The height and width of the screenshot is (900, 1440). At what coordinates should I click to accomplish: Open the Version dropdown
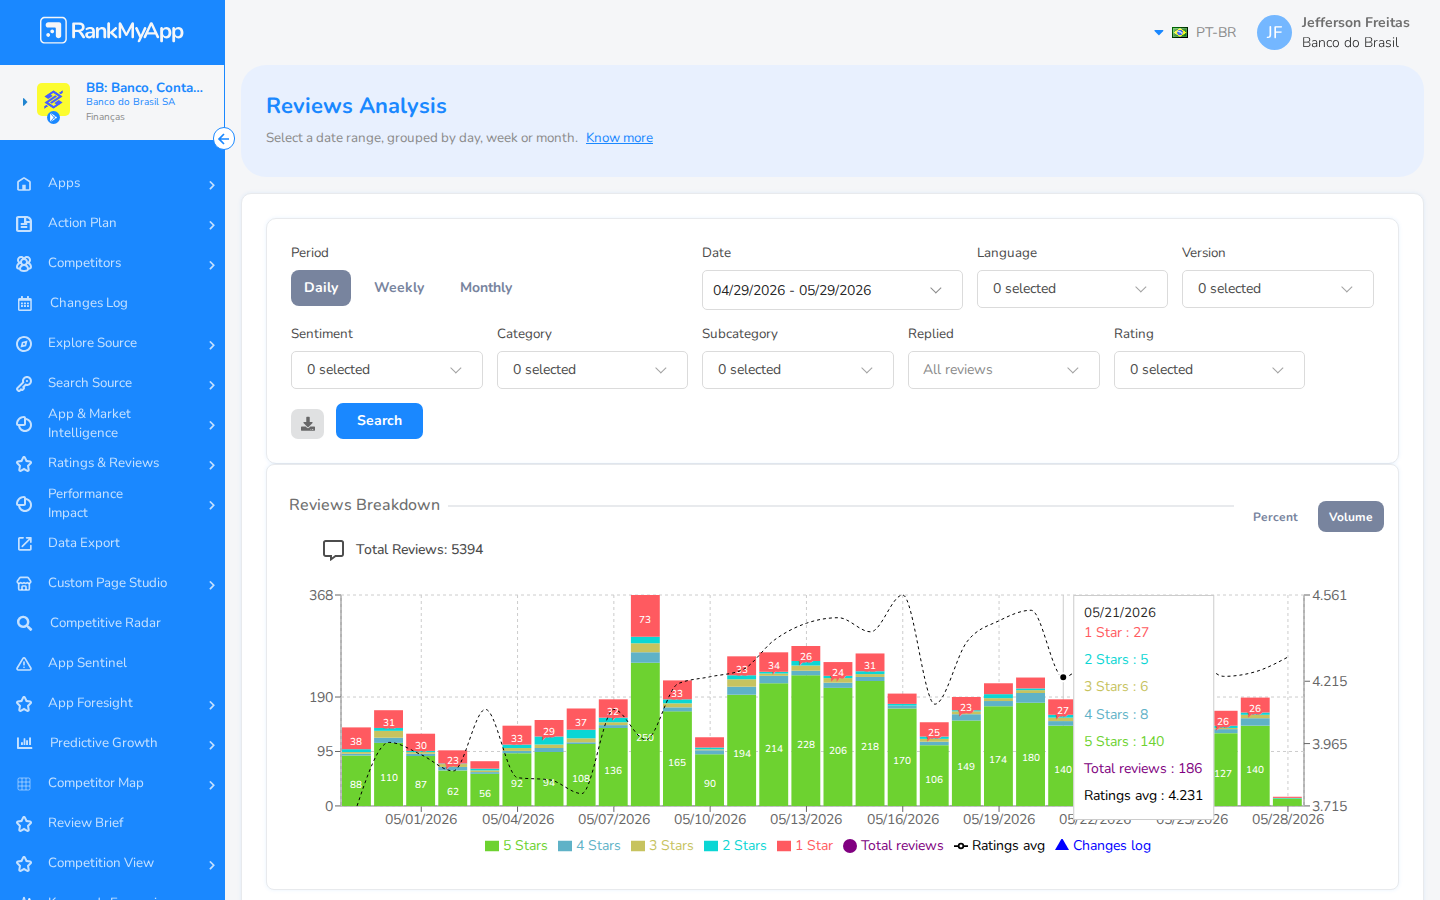click(x=1277, y=289)
